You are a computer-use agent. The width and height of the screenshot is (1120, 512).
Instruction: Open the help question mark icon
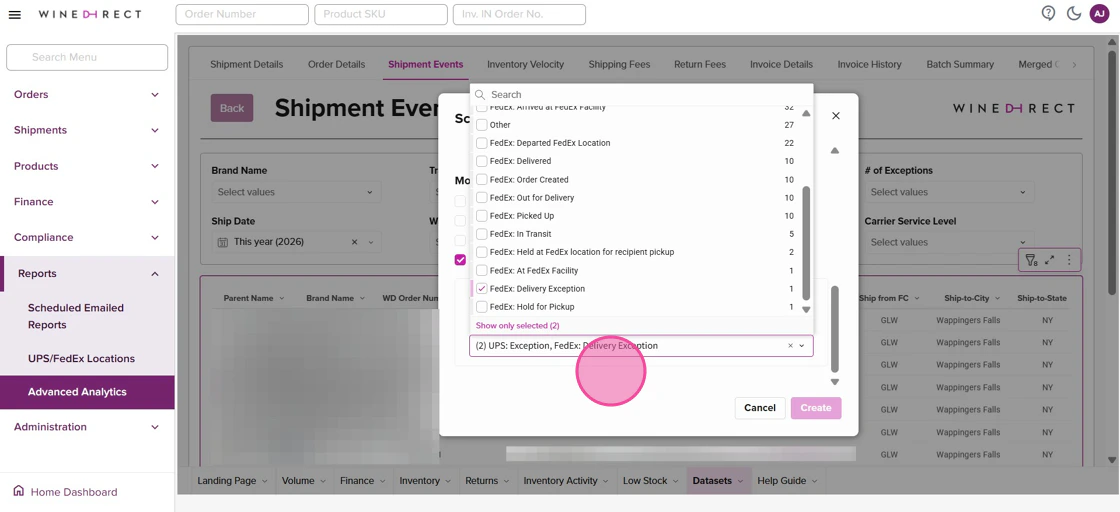click(x=1048, y=14)
